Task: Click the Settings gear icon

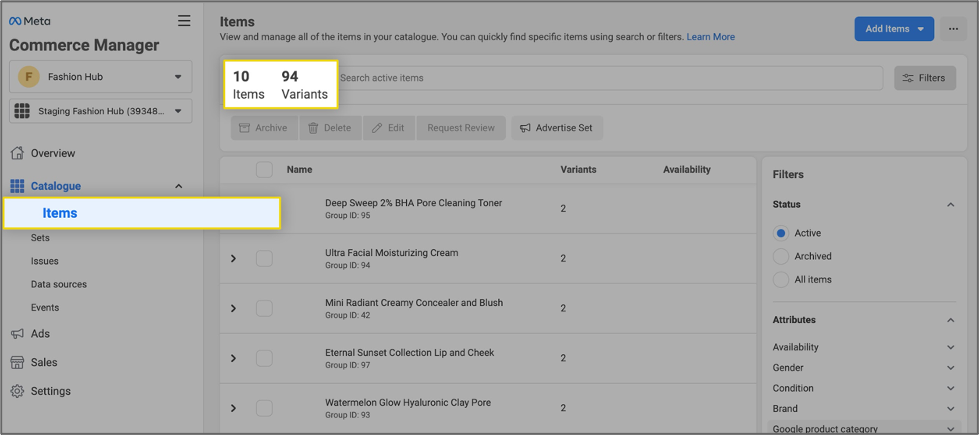Action: 17,391
